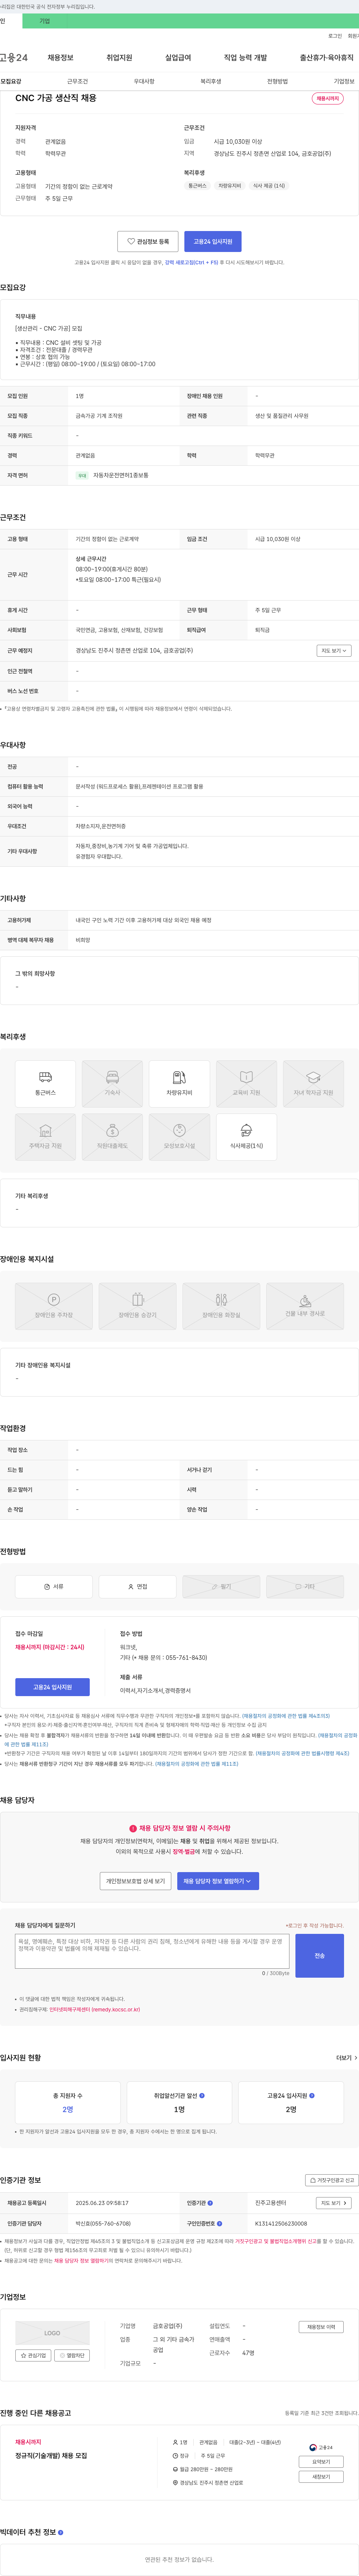Viewport: 359px width, 2576px height.
Task: Open the 출산휴가·육아휴직 main menu
Action: (x=327, y=58)
